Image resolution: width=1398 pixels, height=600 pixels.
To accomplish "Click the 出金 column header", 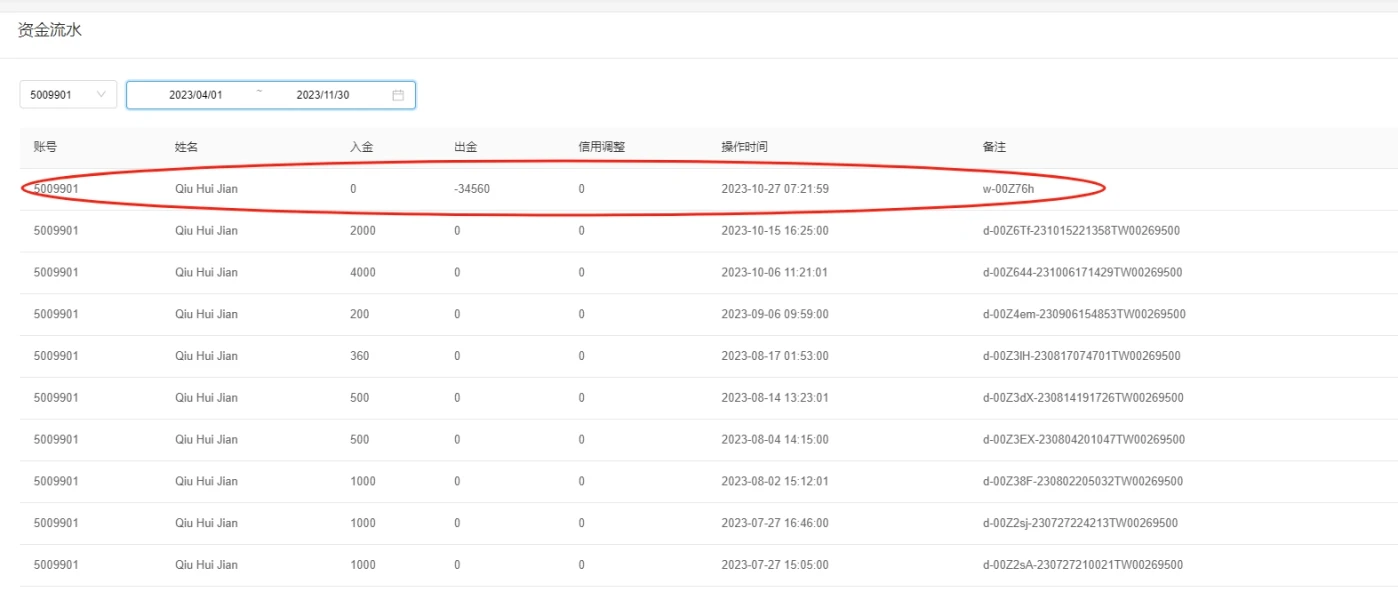I will (x=465, y=147).
